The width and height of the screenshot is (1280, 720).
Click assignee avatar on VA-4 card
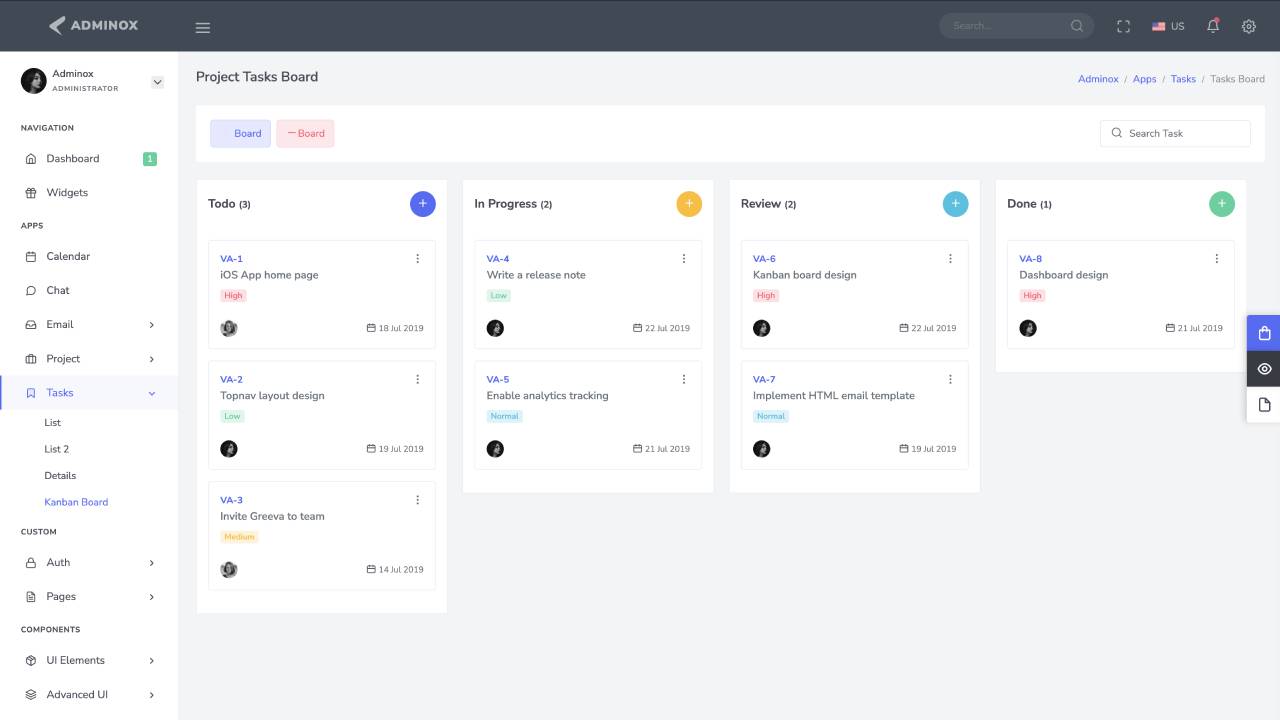495,328
